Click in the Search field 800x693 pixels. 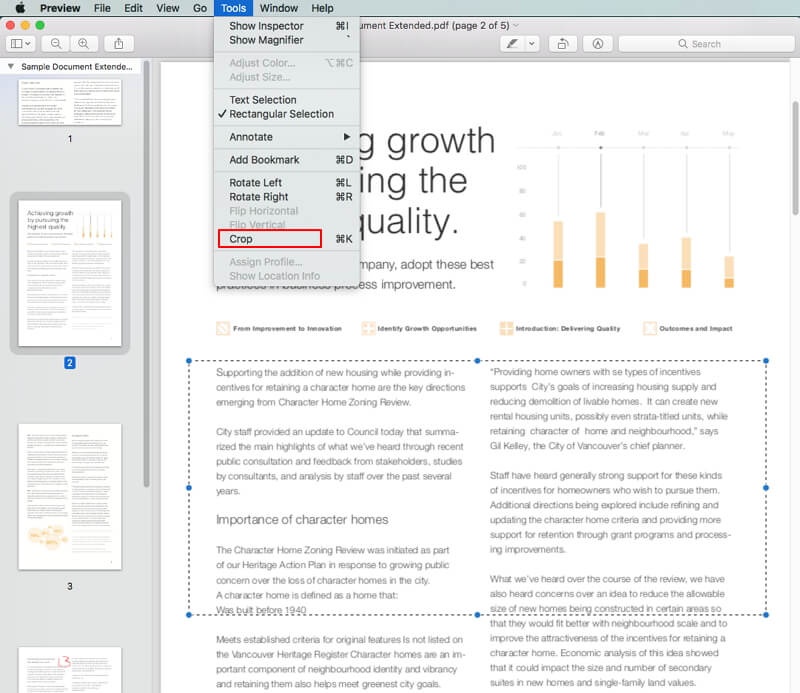click(x=706, y=44)
